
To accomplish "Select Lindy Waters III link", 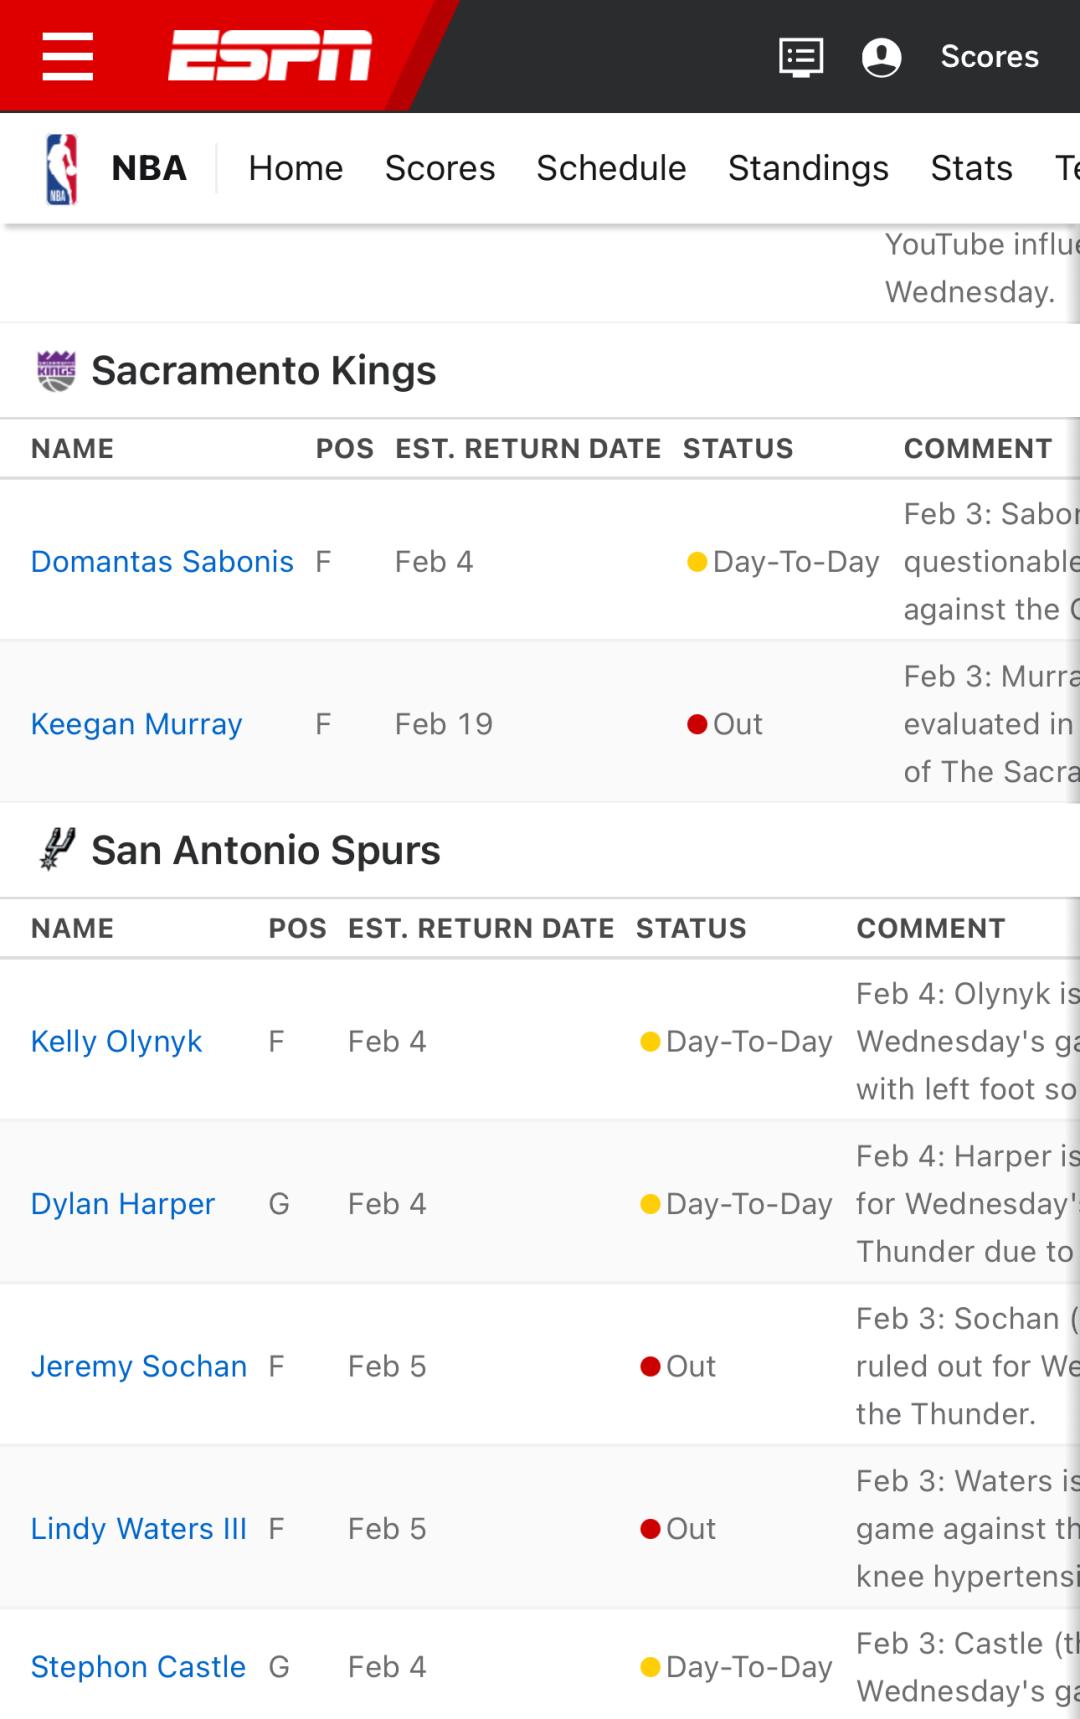I will click(139, 1529).
